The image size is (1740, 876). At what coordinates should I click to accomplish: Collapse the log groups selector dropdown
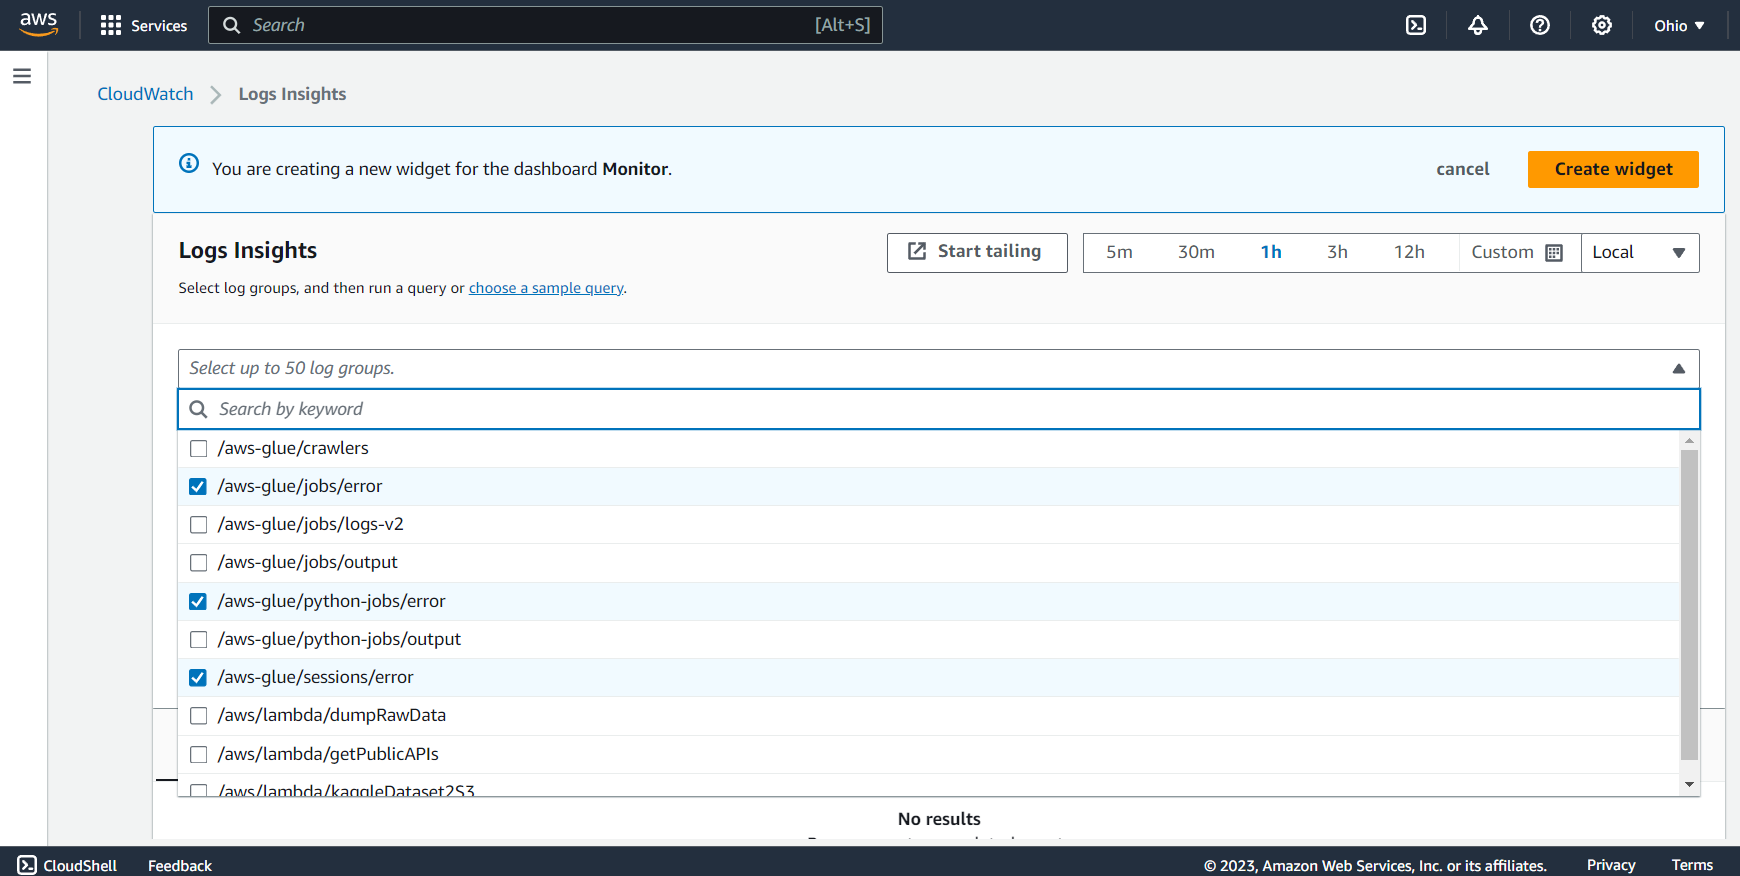(1678, 369)
